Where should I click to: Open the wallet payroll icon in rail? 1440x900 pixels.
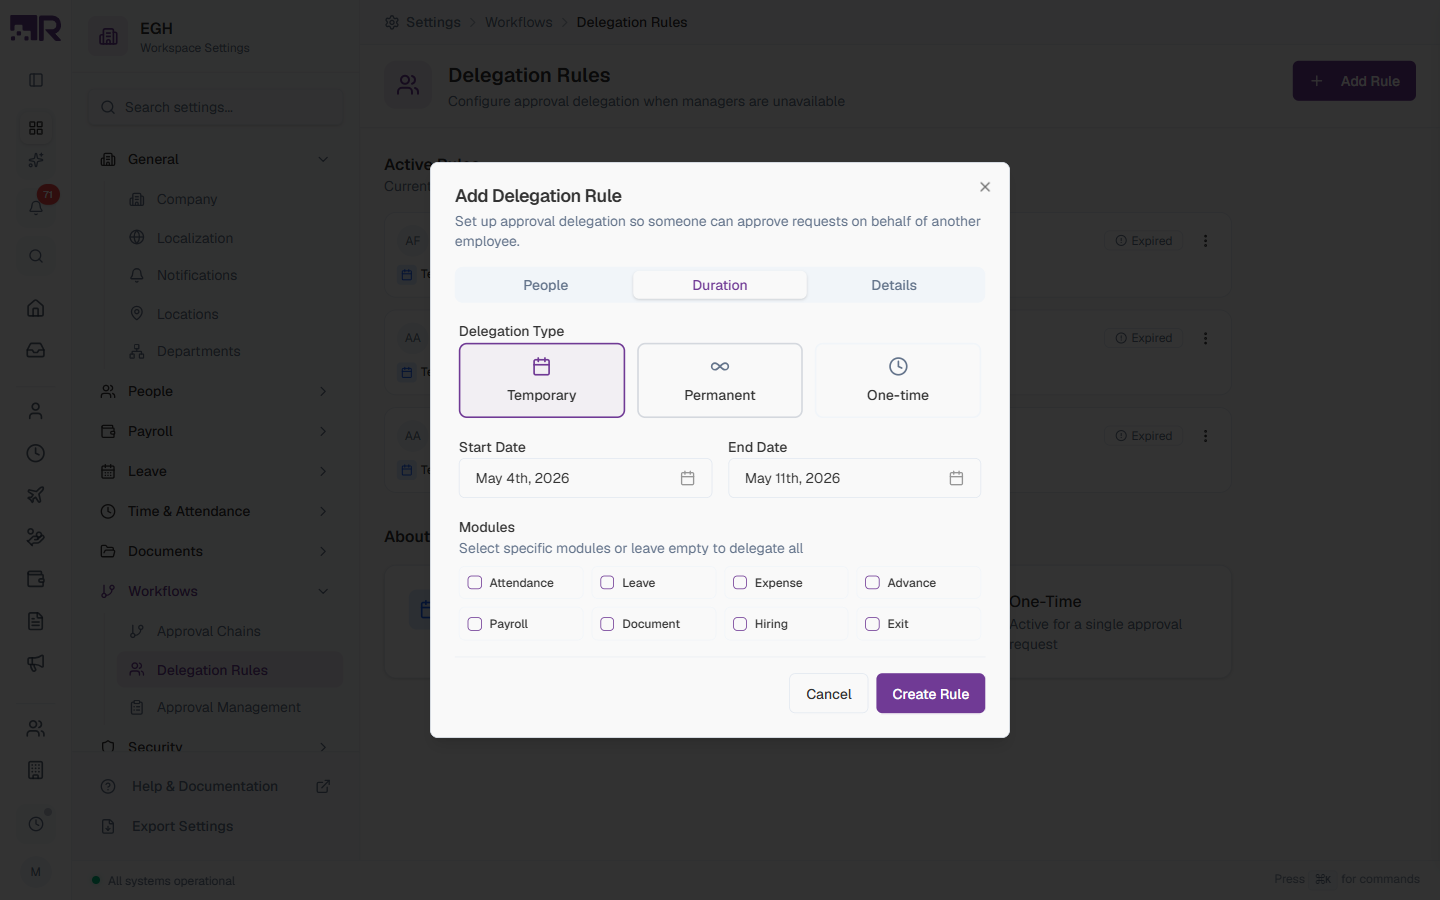(36, 579)
